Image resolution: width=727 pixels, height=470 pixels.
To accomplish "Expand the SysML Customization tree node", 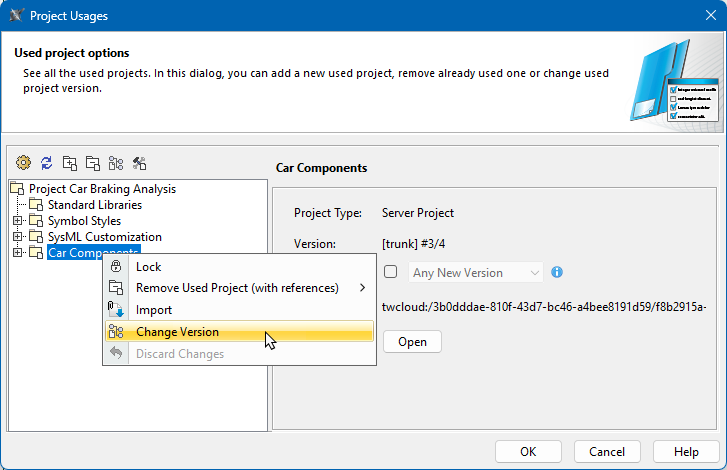I will tap(17, 237).
